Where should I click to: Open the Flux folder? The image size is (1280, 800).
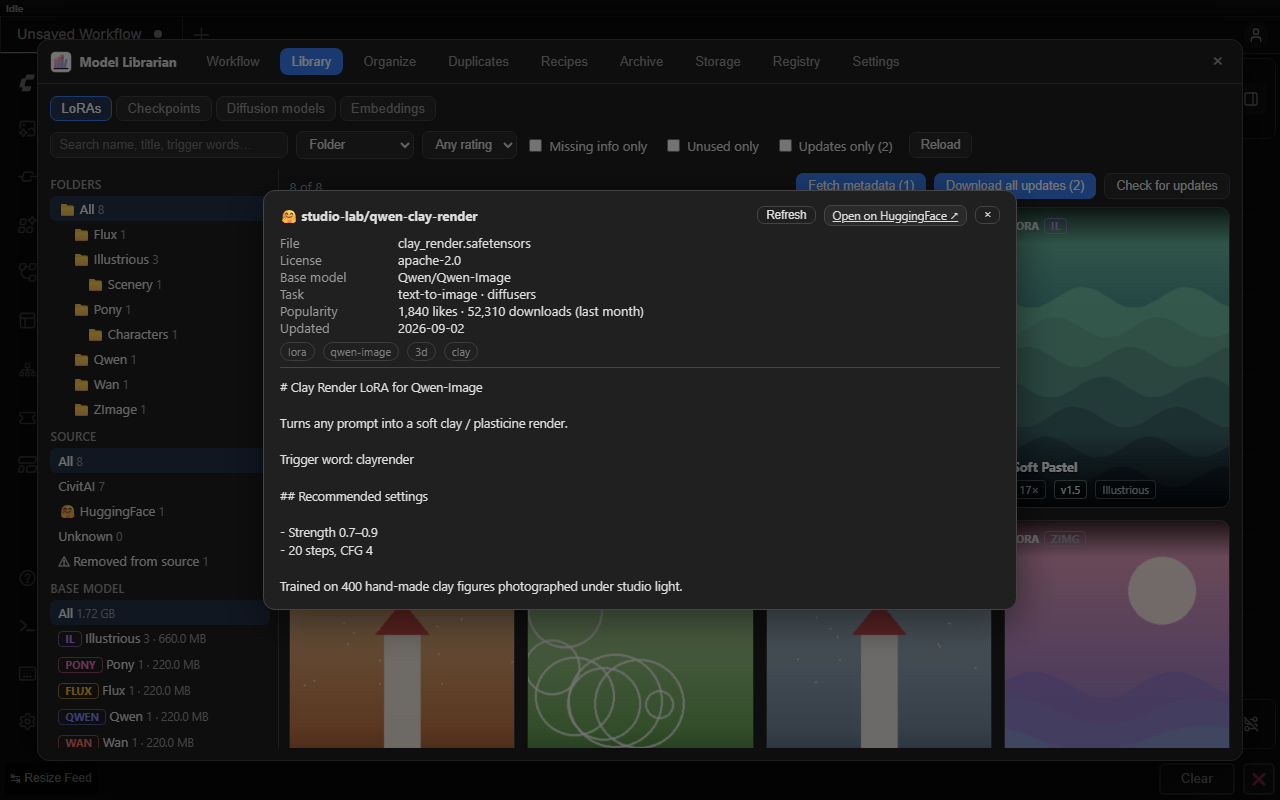(x=161, y=234)
